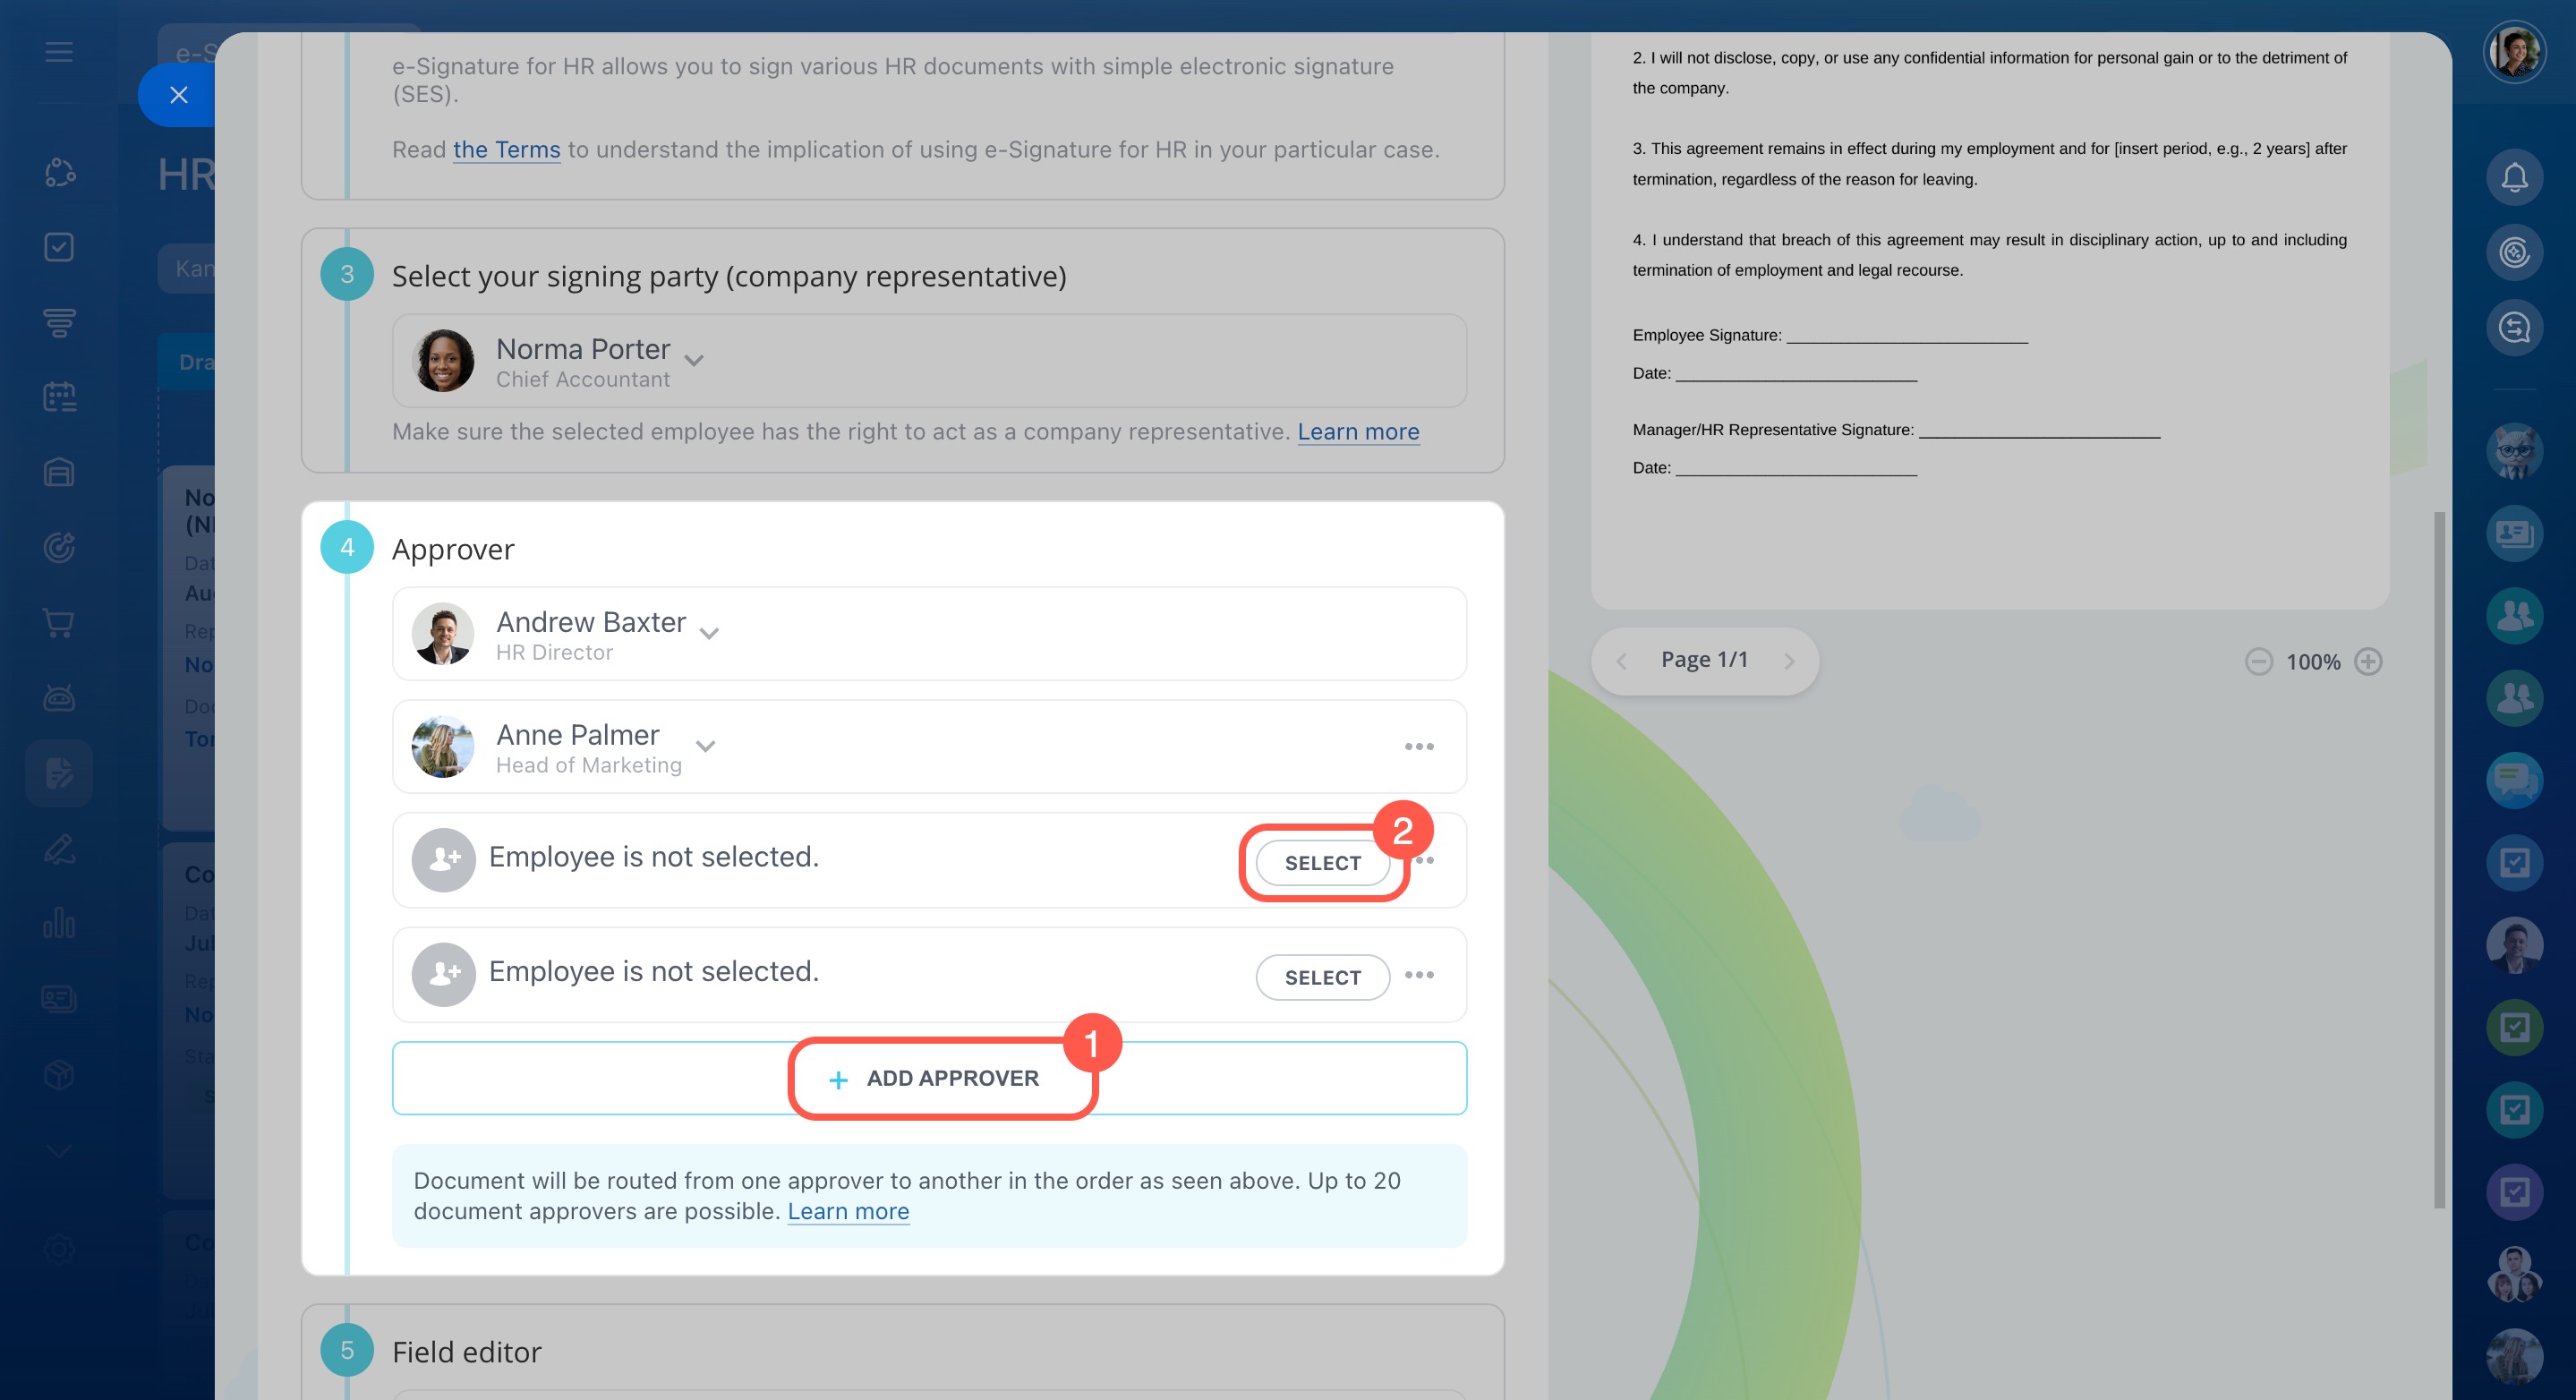Open the purple checkbox task icon in right panel
2576x1400 pixels.
(2514, 1191)
